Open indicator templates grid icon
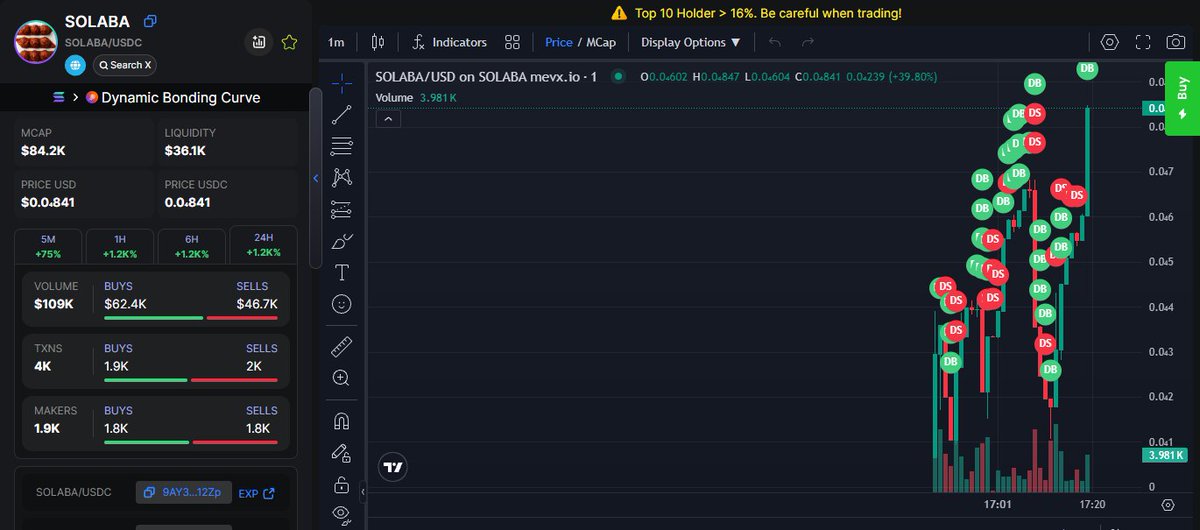 [x=512, y=42]
